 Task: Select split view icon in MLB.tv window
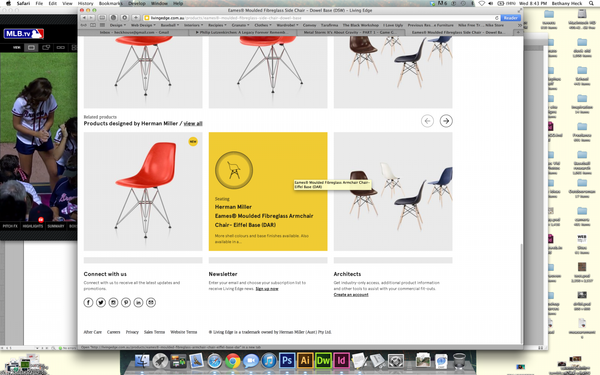click(x=60, y=47)
